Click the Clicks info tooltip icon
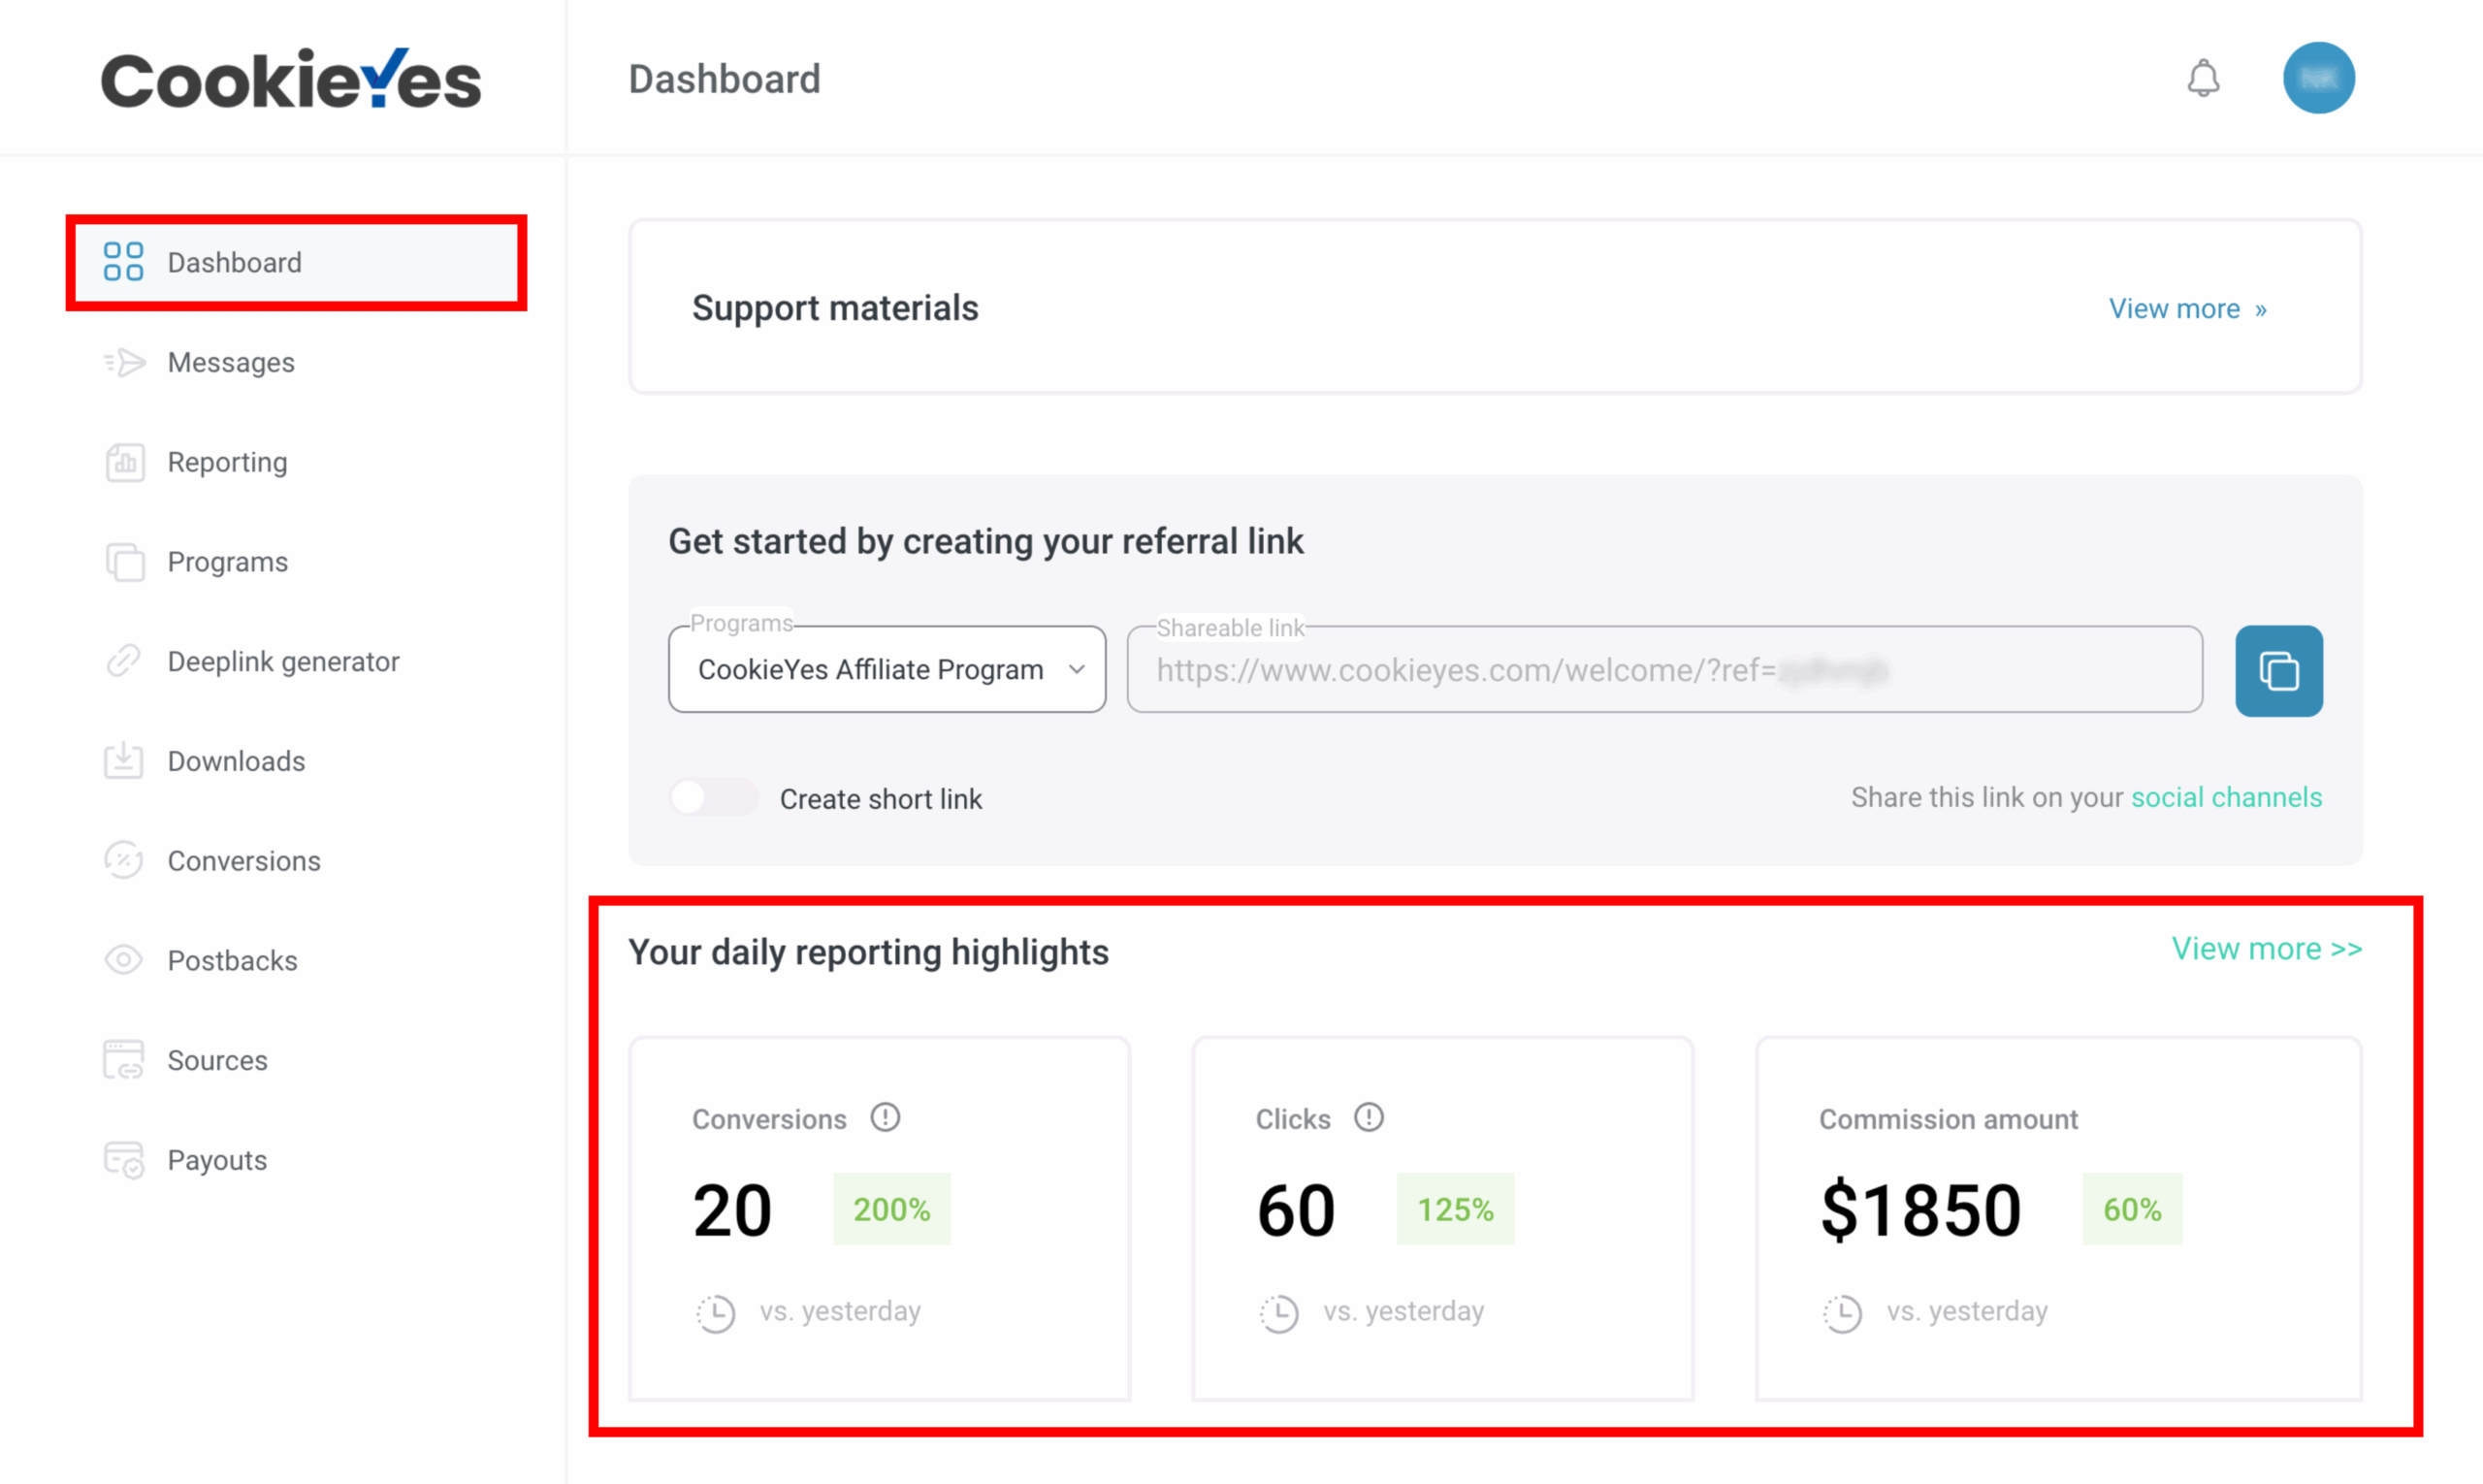The image size is (2483, 1484). pos(1369,1117)
